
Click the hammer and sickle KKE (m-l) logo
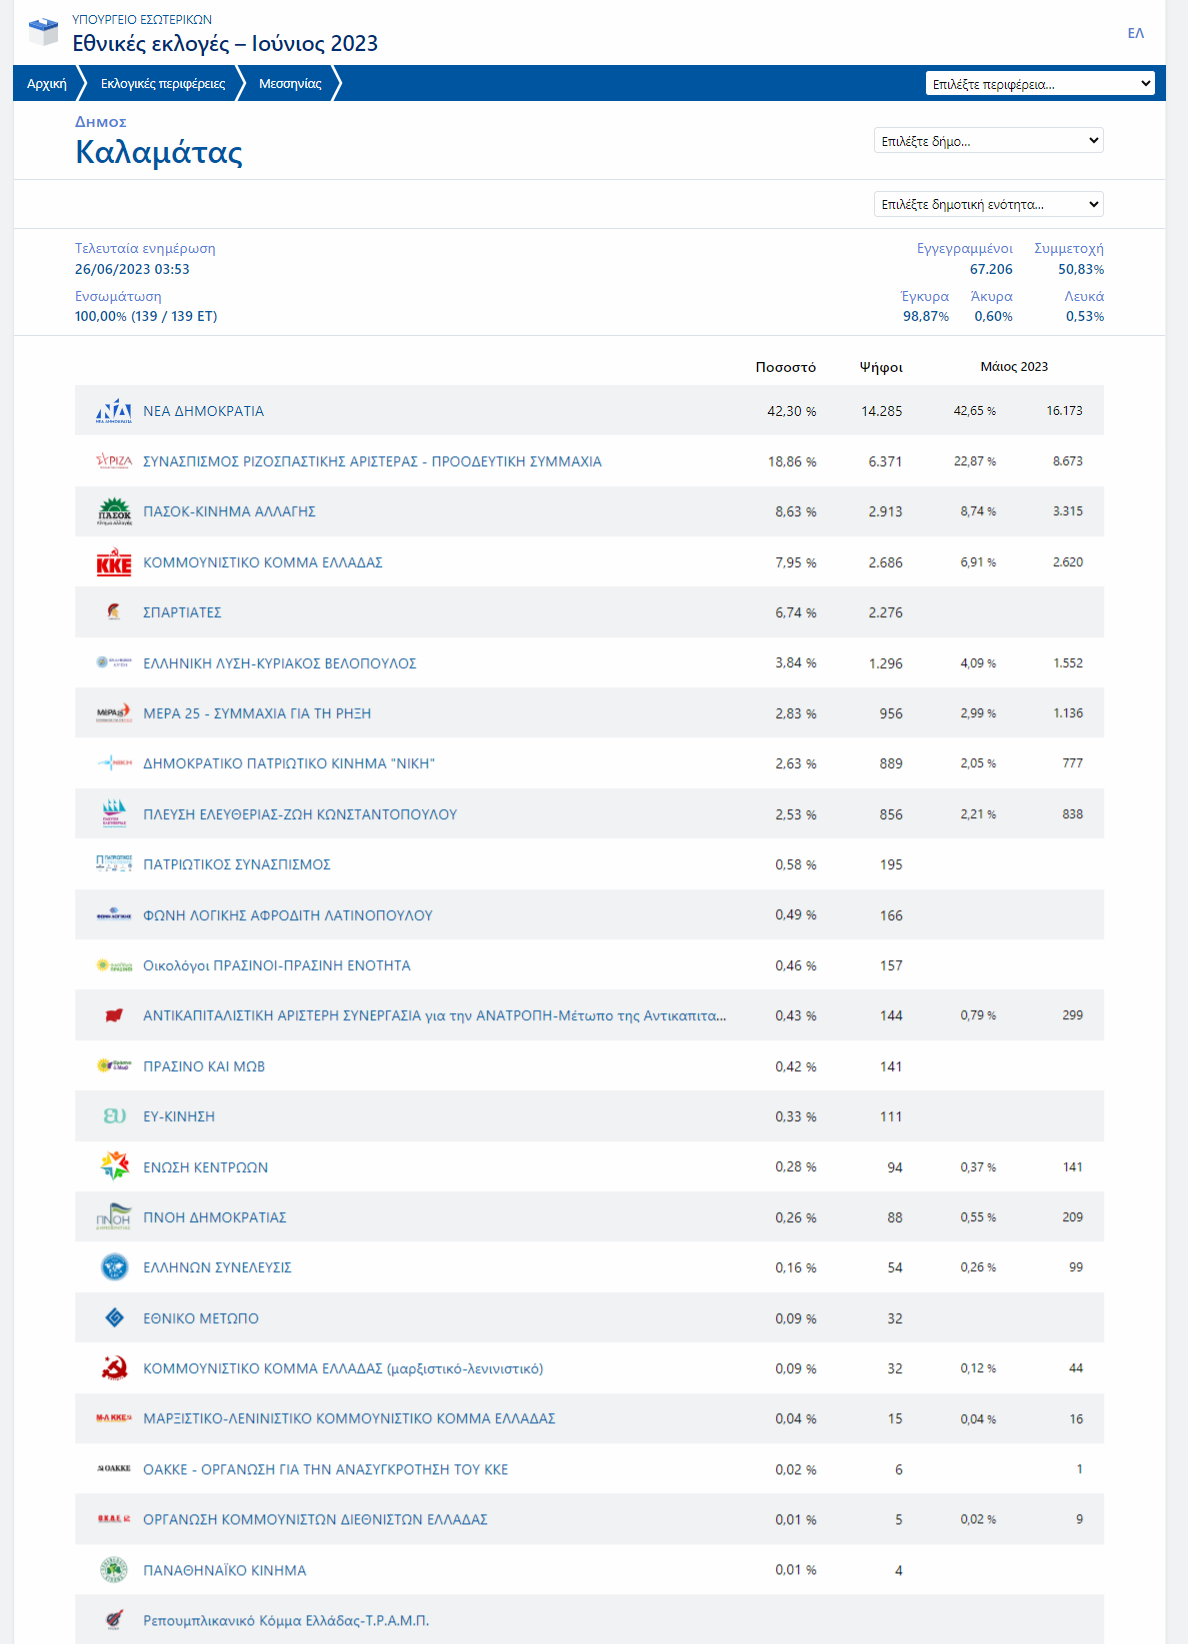[x=114, y=1368]
